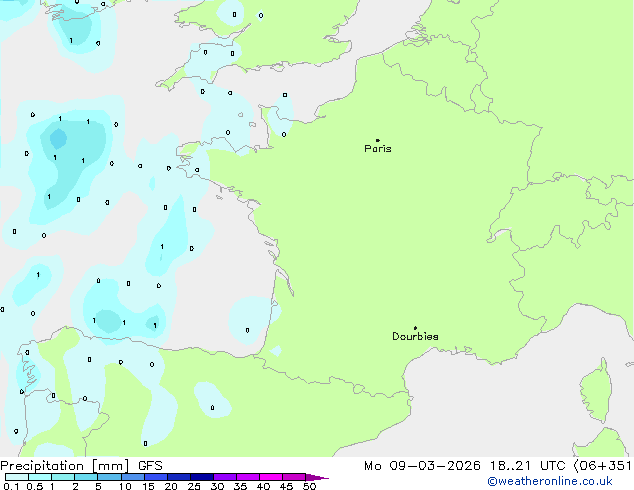Click the '(06+351' forecast run text
634x490 pixels.
[603, 466]
